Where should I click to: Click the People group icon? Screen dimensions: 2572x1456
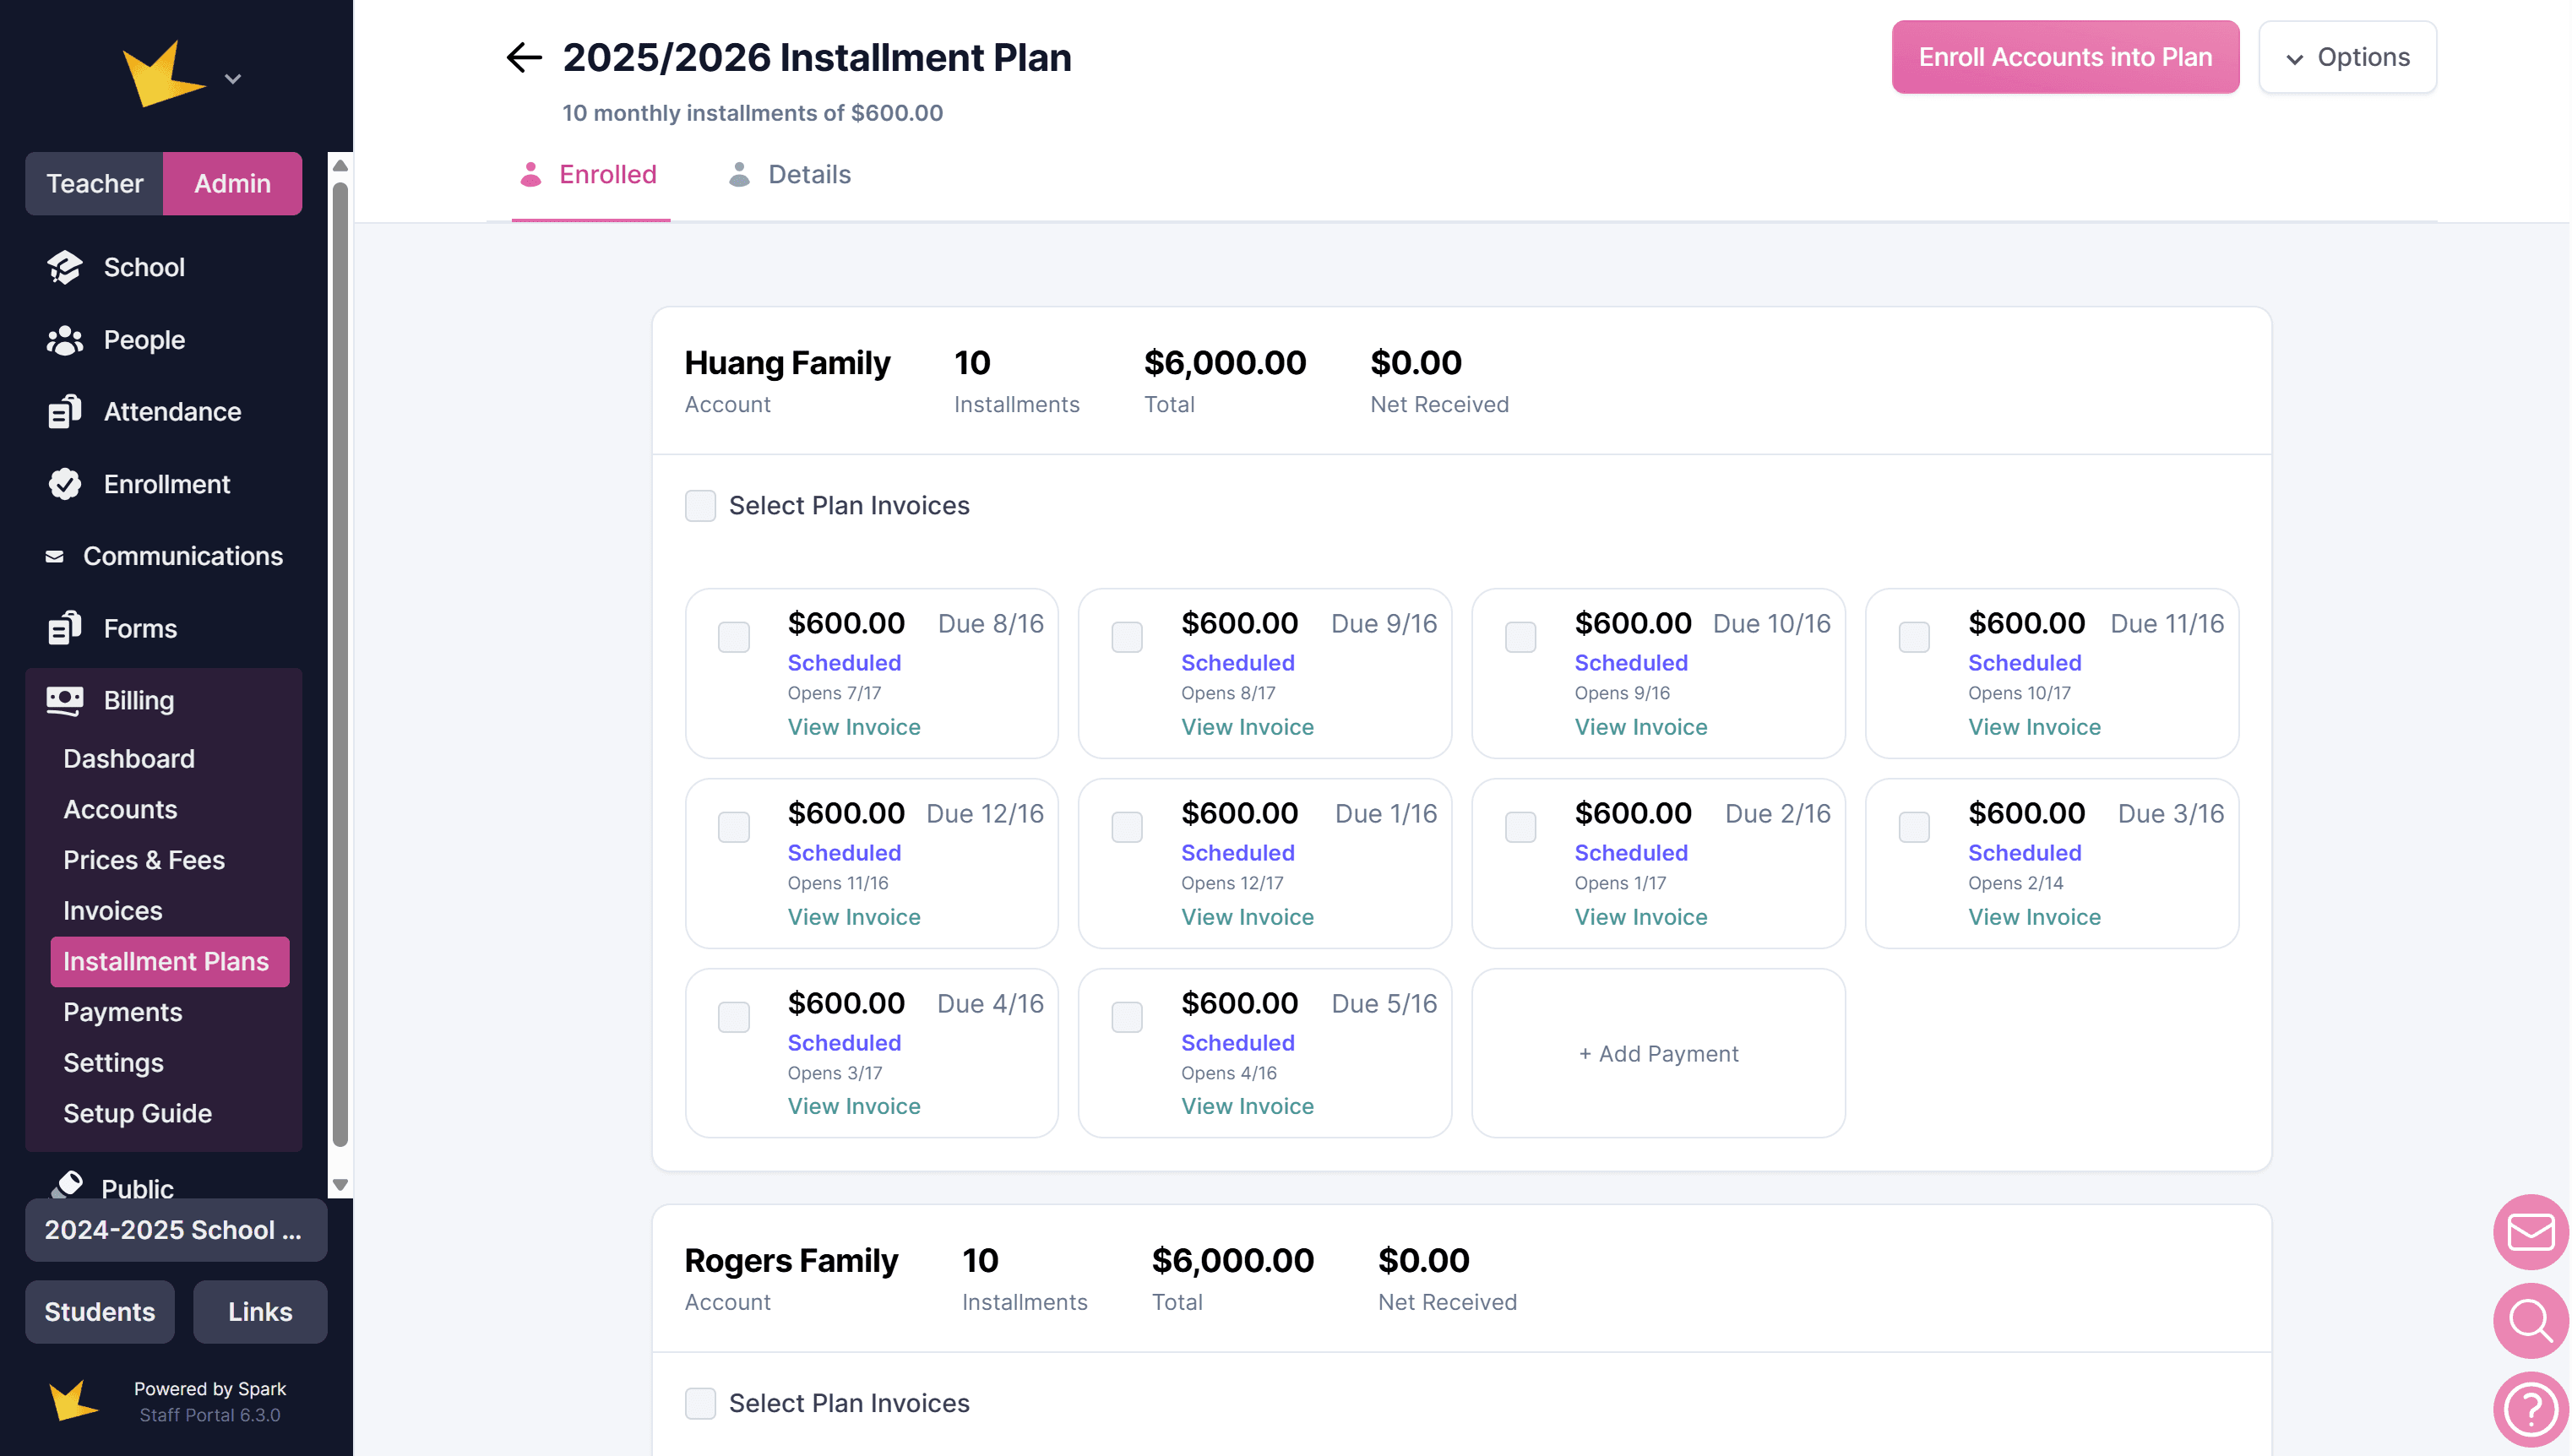pyautogui.click(x=65, y=340)
